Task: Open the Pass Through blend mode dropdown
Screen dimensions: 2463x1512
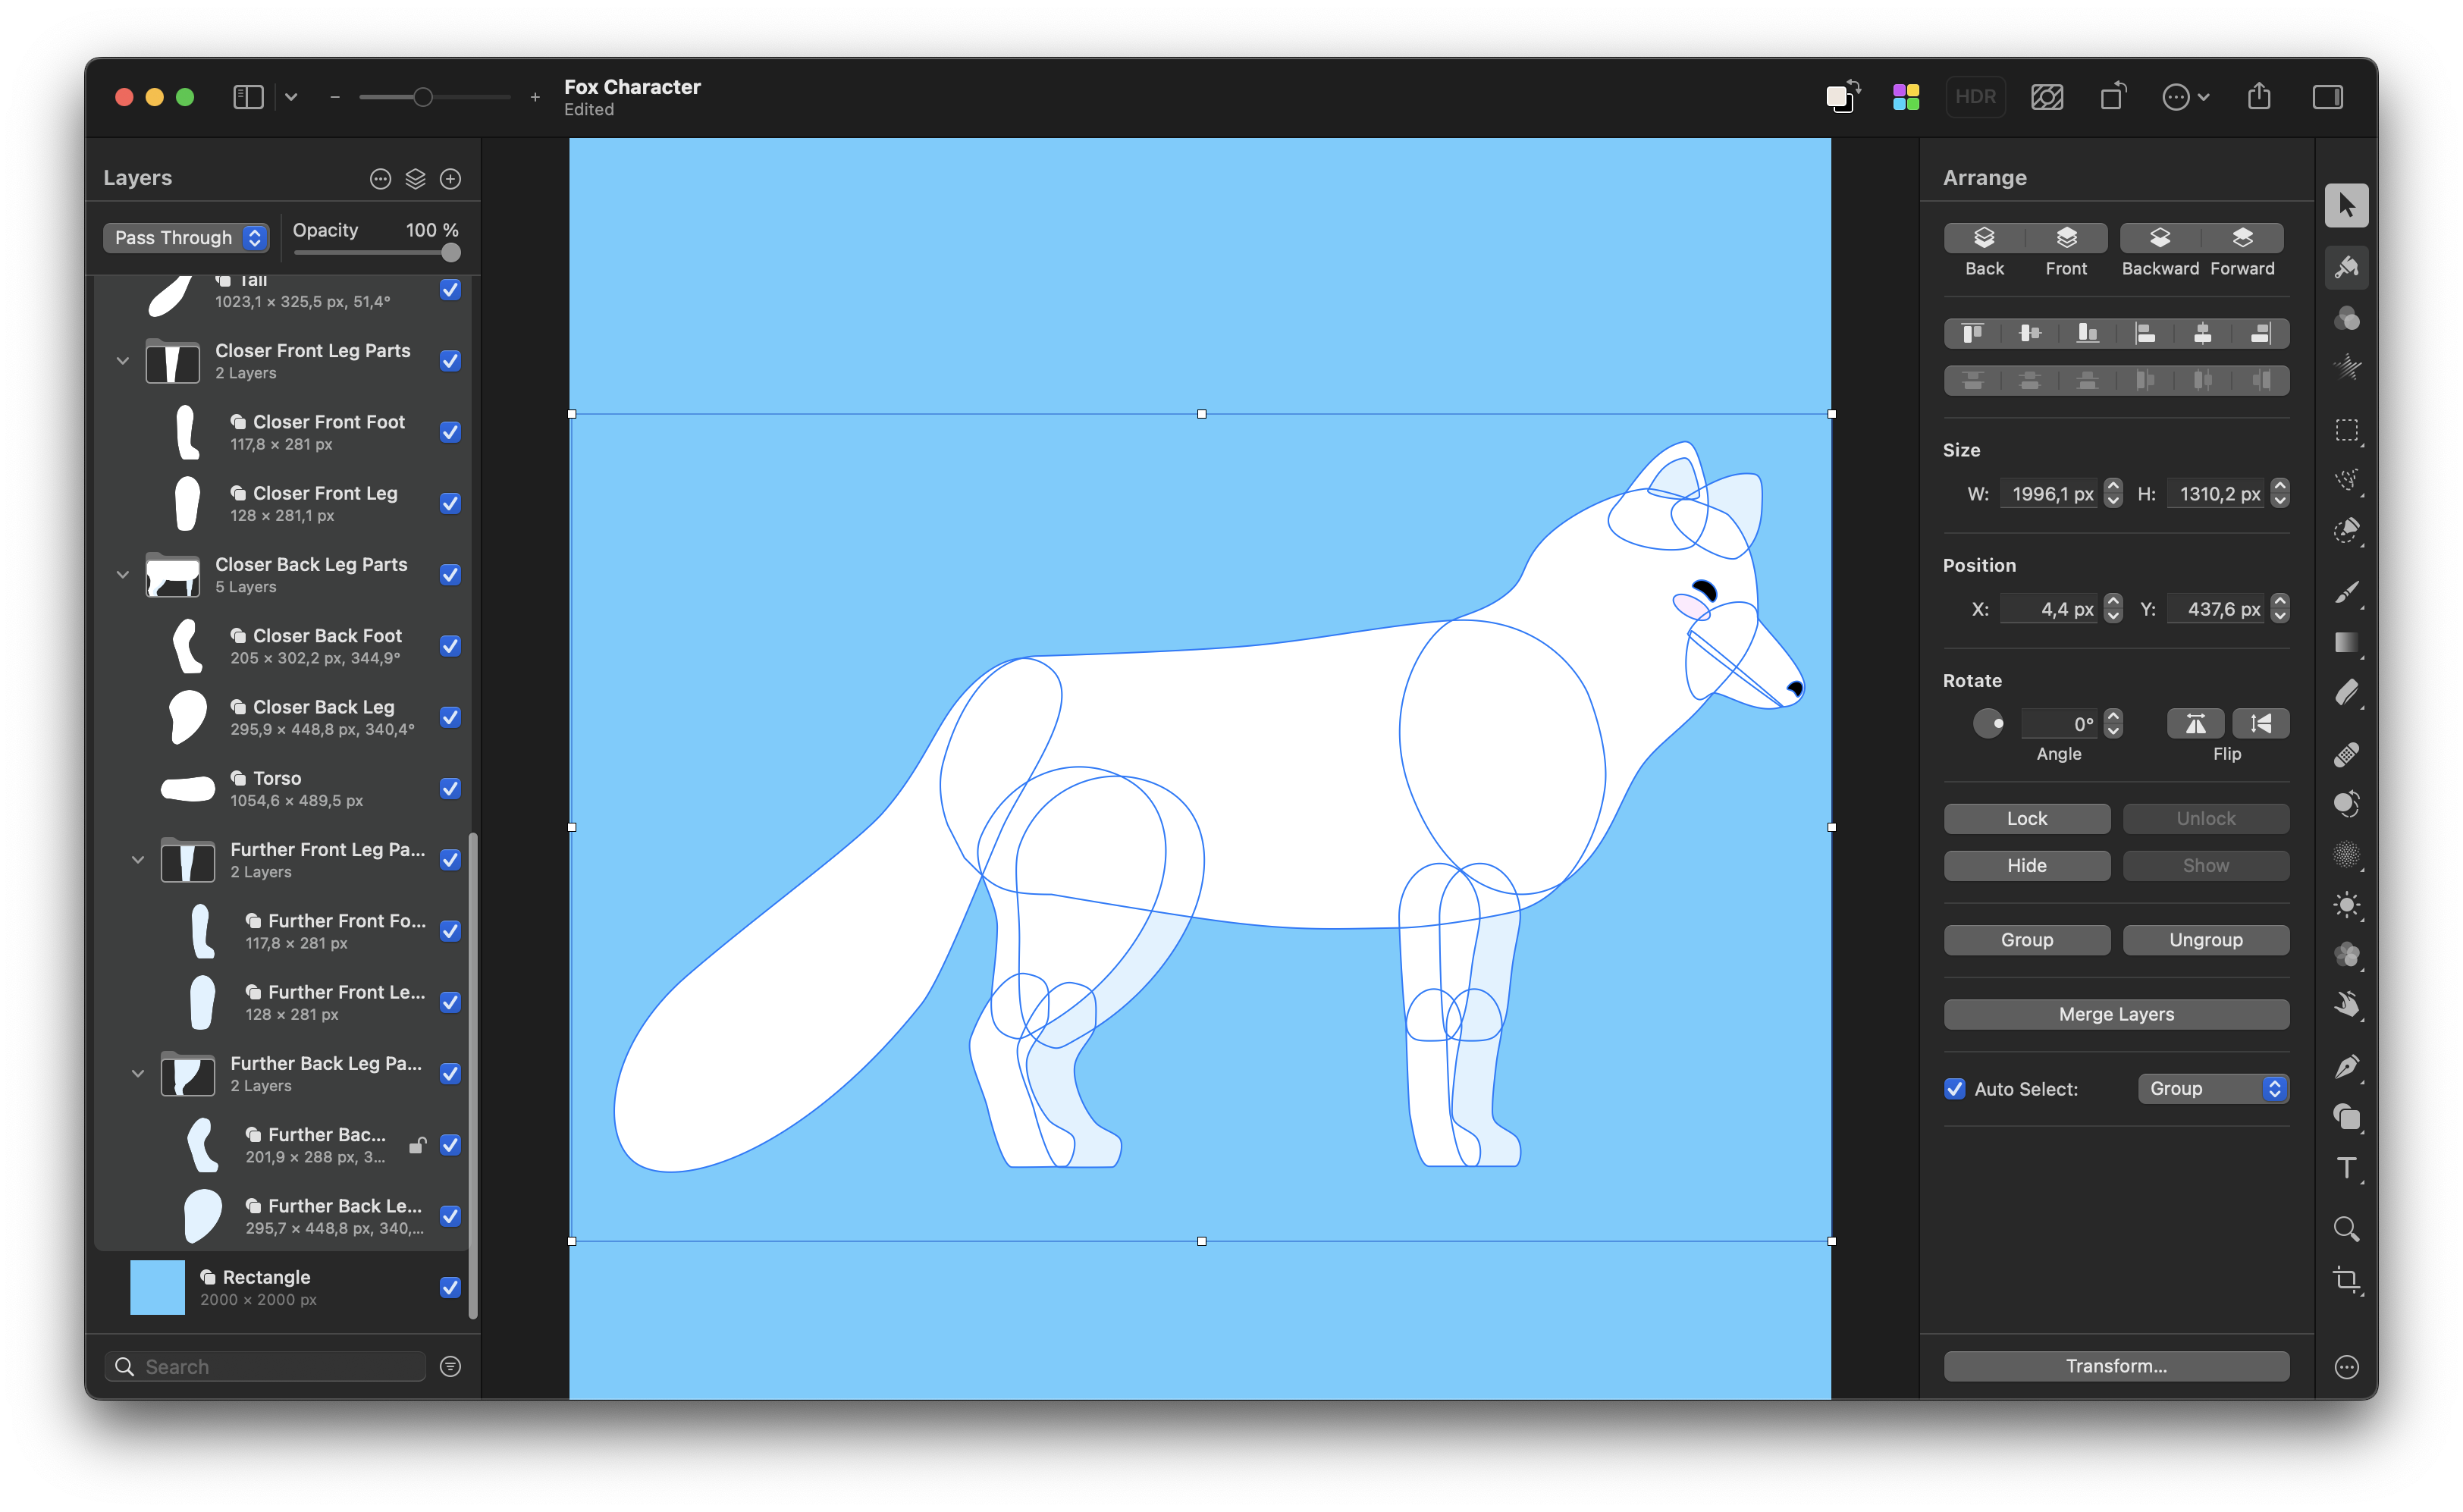Action: coord(186,237)
